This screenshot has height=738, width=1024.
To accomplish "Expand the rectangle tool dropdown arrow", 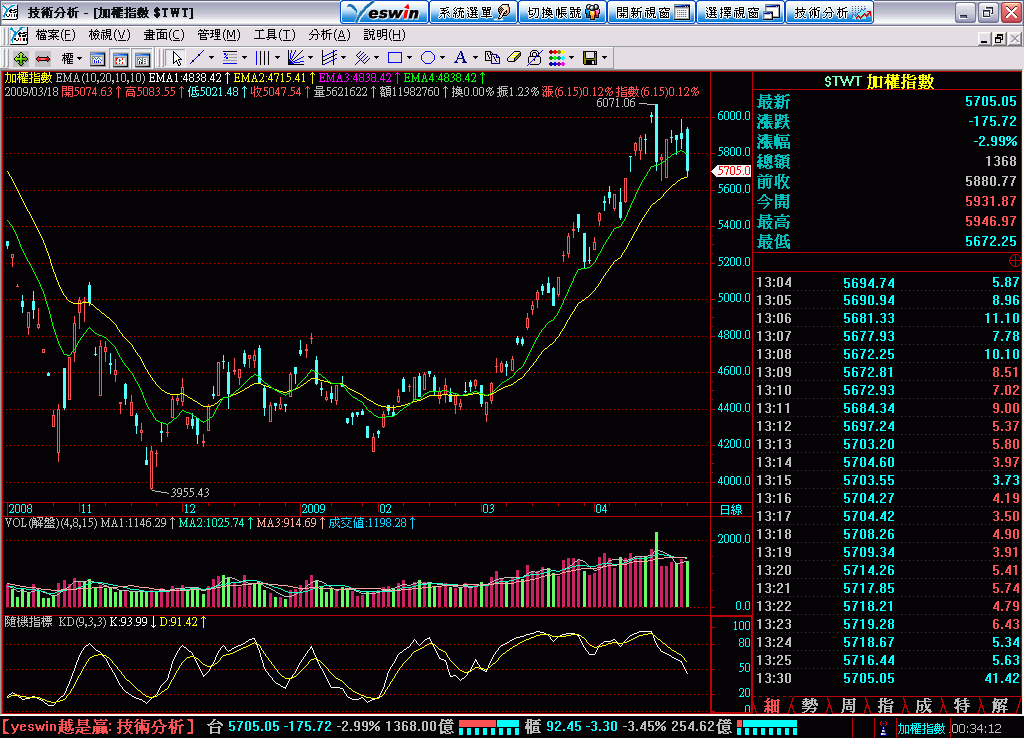I will coord(409,58).
